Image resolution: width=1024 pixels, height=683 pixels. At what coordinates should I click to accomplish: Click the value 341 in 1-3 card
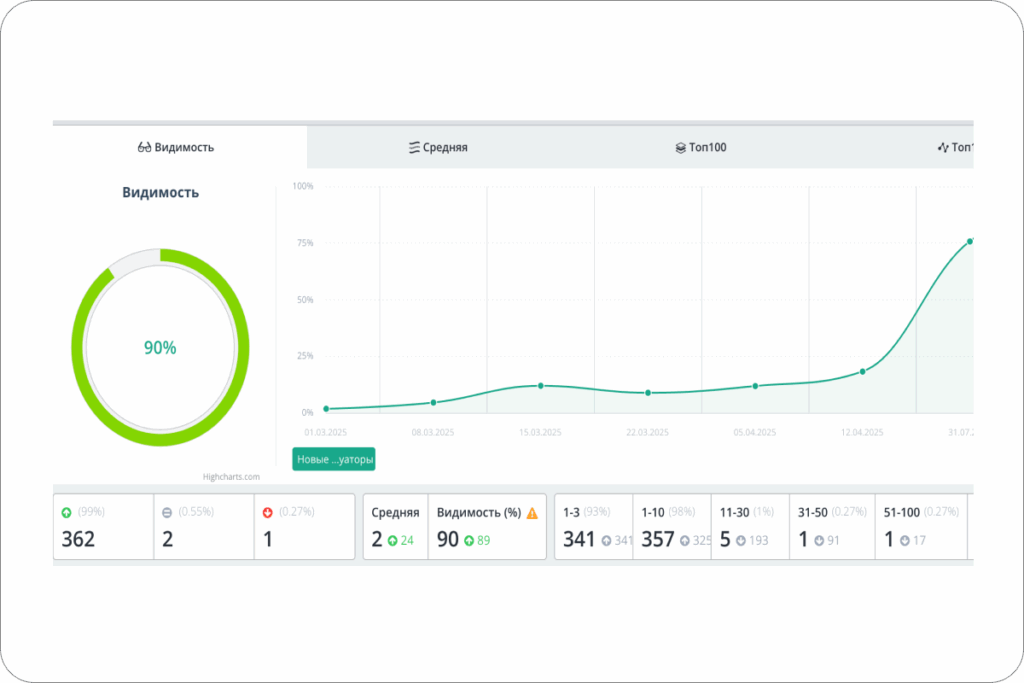(x=579, y=539)
